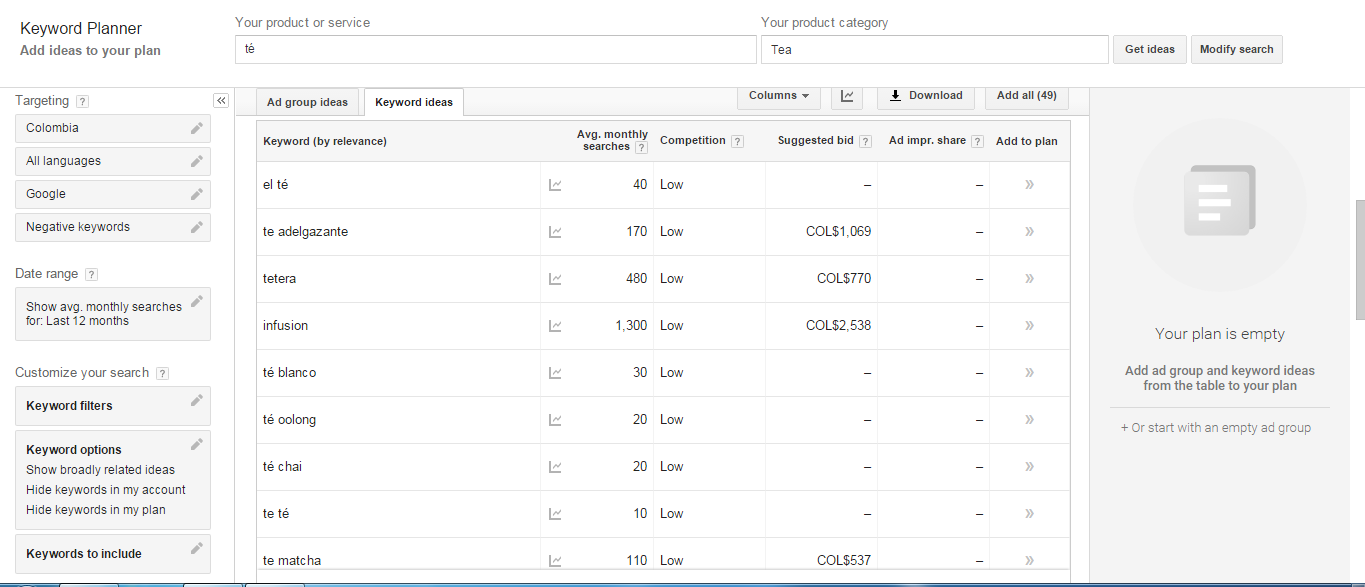This screenshot has height=587, width=1365.
Task: Add 'té chai' to plan
Action: point(1029,467)
